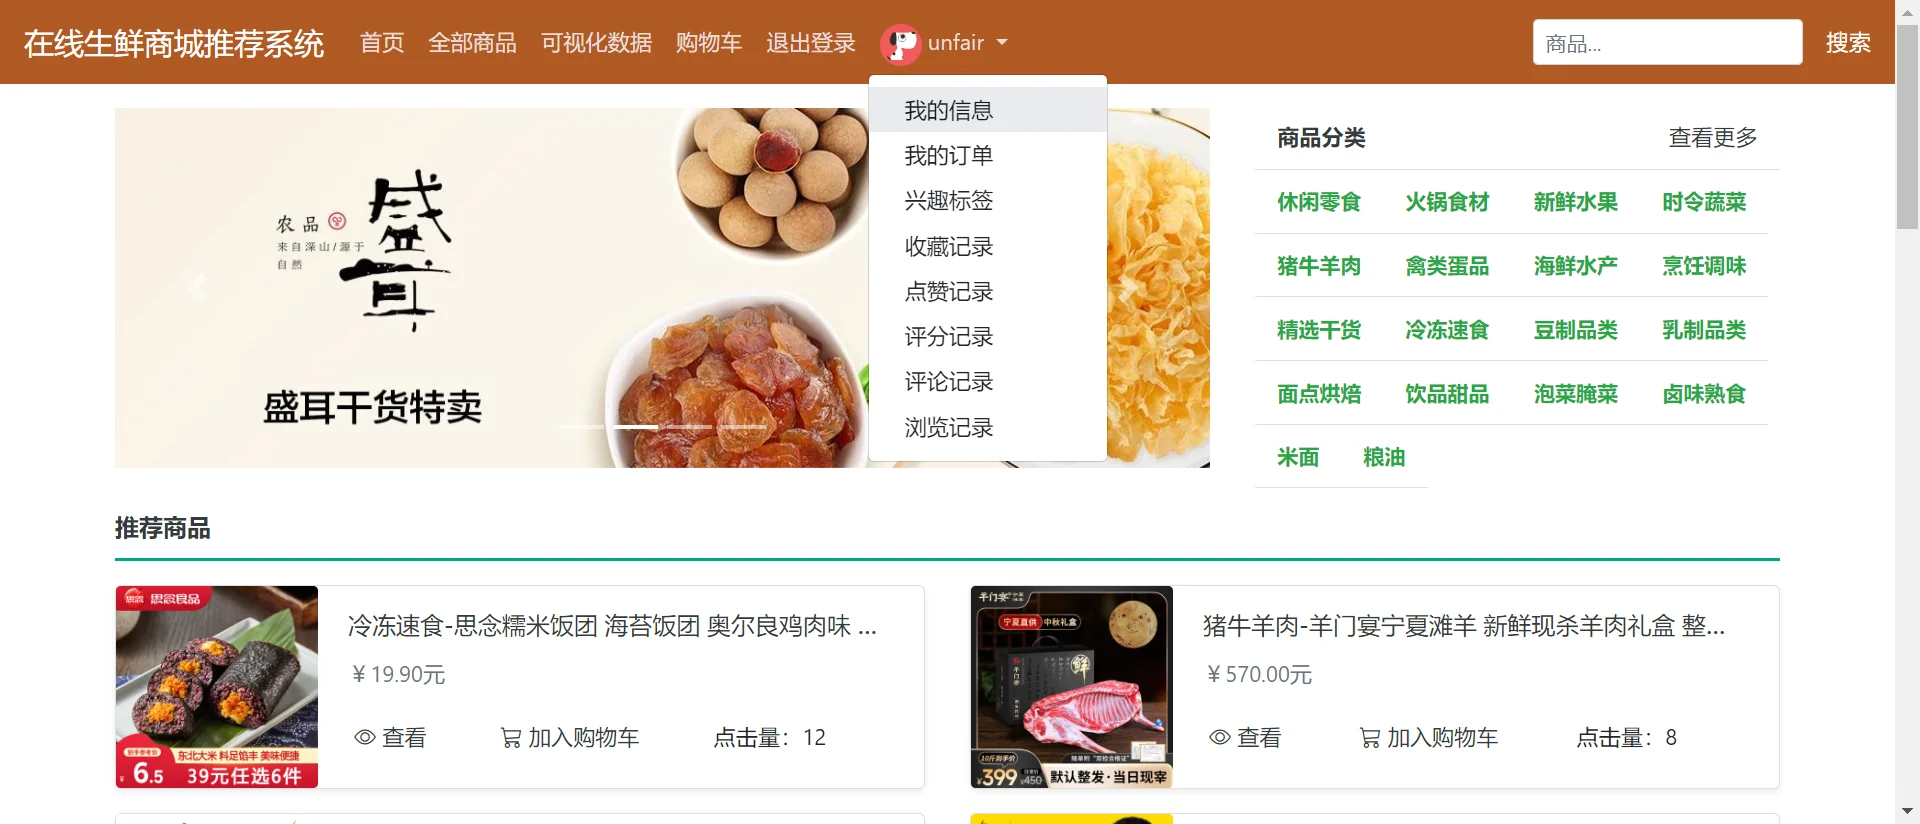Open the 豆制品类 category
The height and width of the screenshot is (824, 1920).
tap(1576, 330)
